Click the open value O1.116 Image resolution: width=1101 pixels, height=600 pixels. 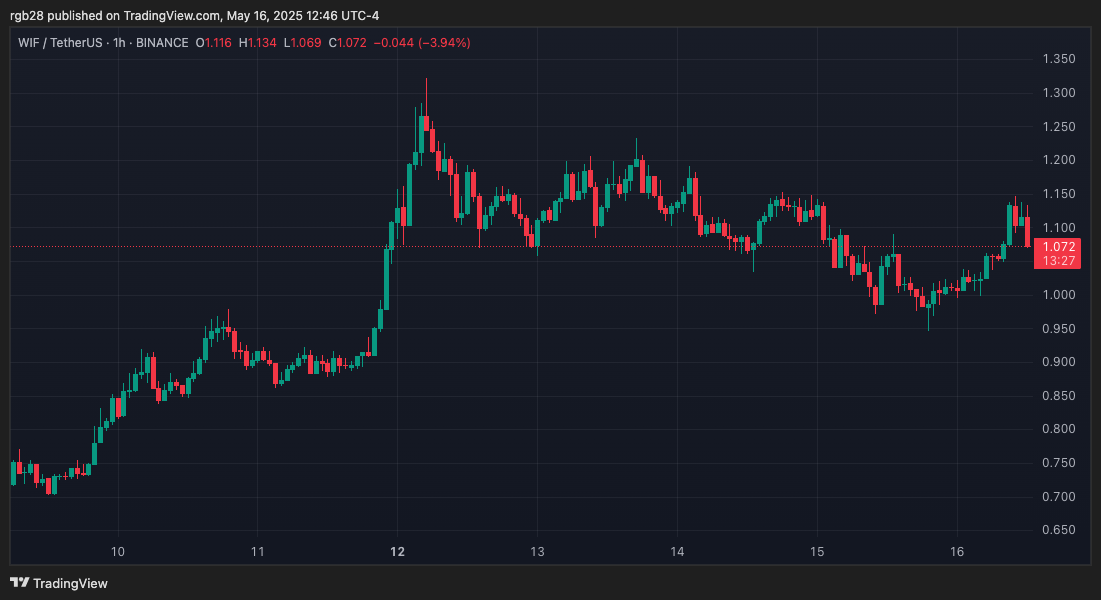(213, 43)
